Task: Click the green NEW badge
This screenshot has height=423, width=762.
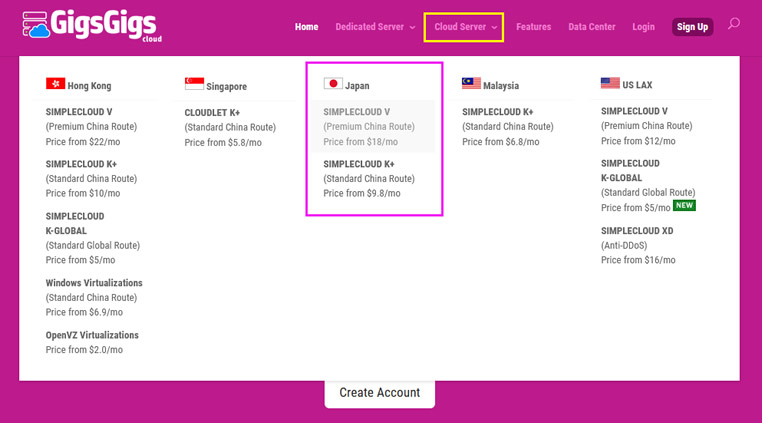Action: click(684, 205)
